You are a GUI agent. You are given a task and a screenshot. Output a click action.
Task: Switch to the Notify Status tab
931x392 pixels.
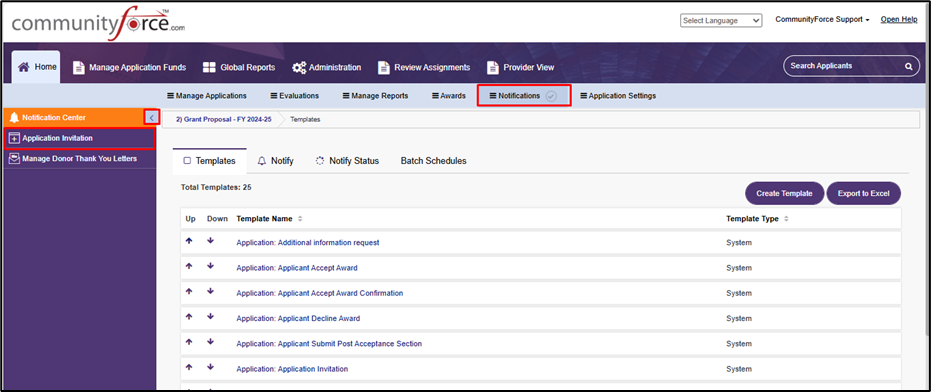click(x=347, y=161)
